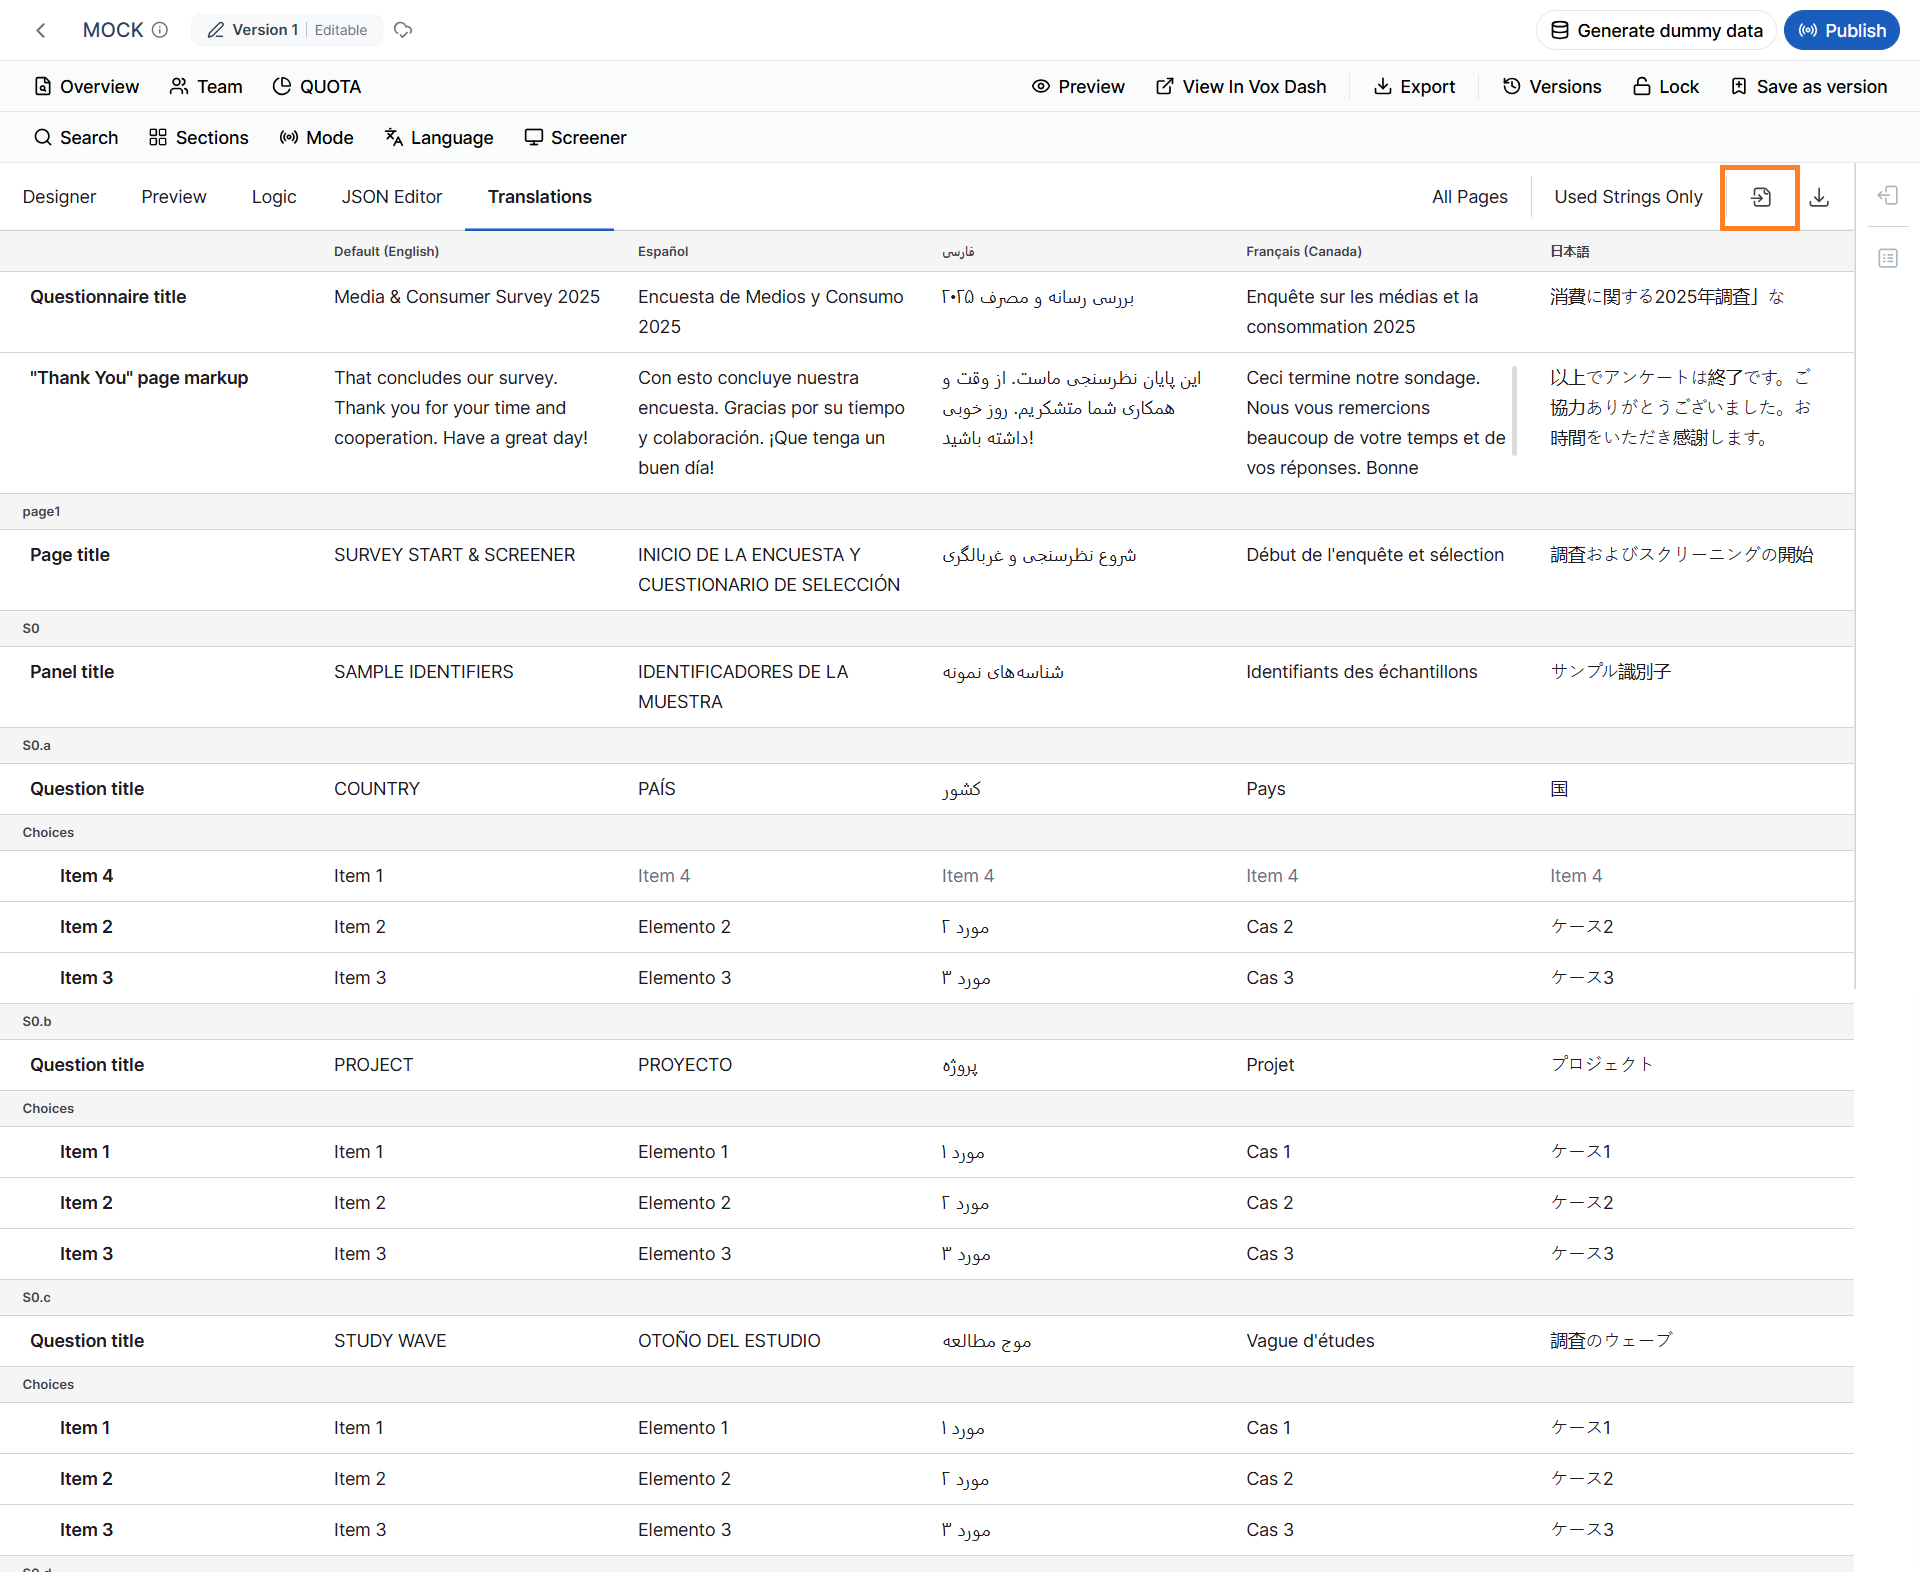Image resolution: width=1920 pixels, height=1572 pixels.
Task: Click the Français (Canada) column header
Action: [1304, 251]
